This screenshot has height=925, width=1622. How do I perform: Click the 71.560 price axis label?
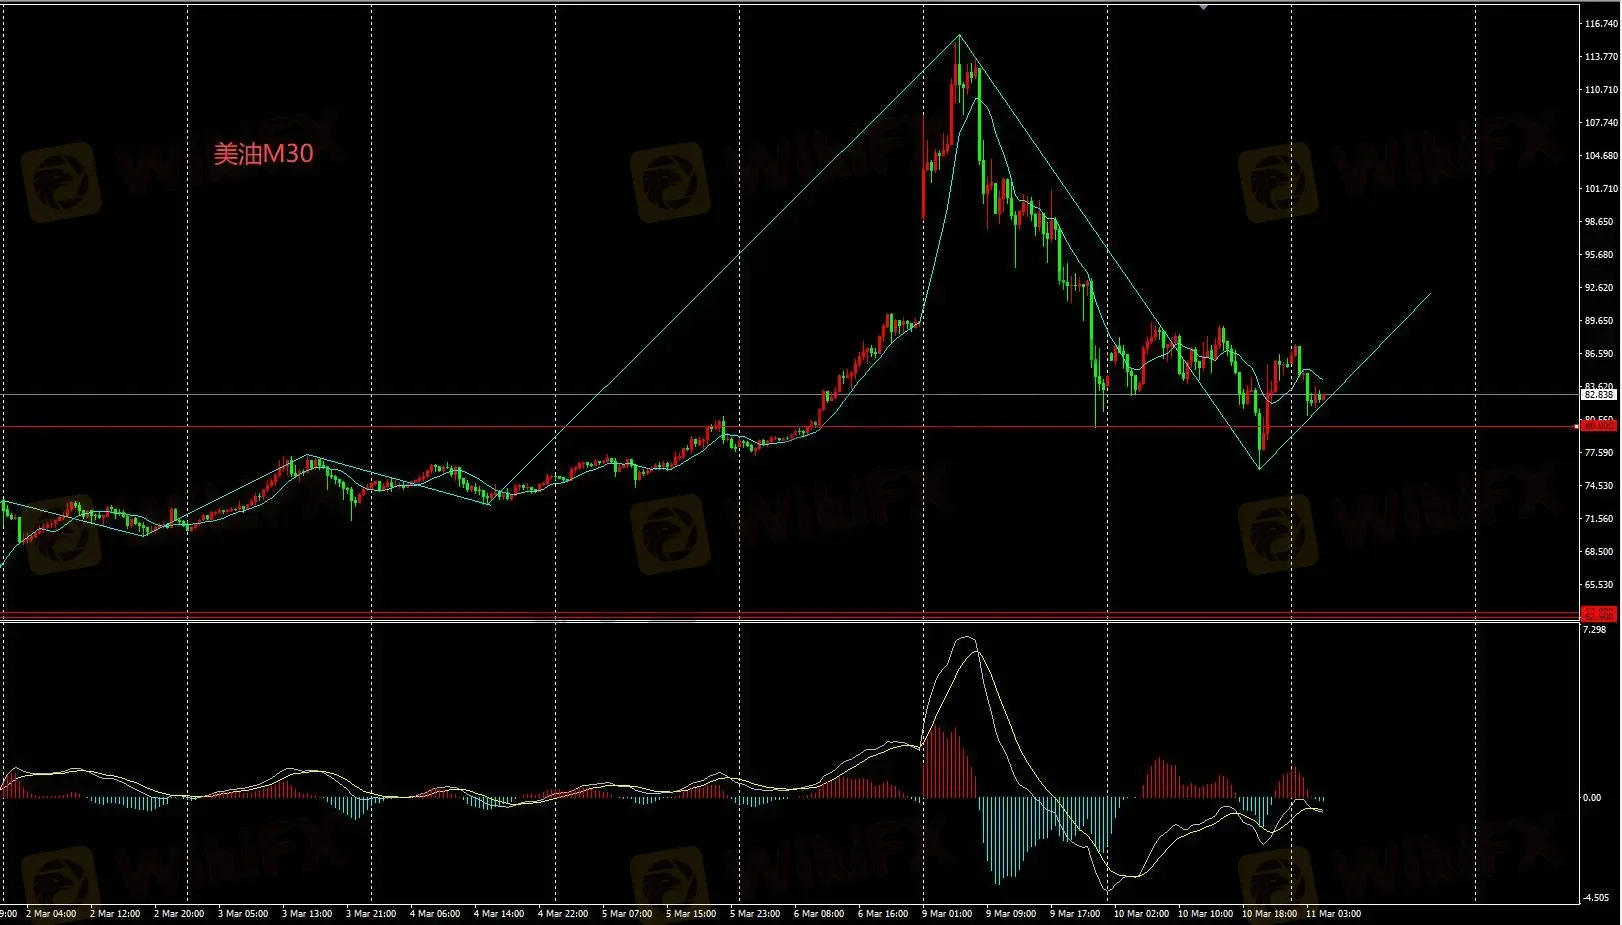click(x=1601, y=519)
